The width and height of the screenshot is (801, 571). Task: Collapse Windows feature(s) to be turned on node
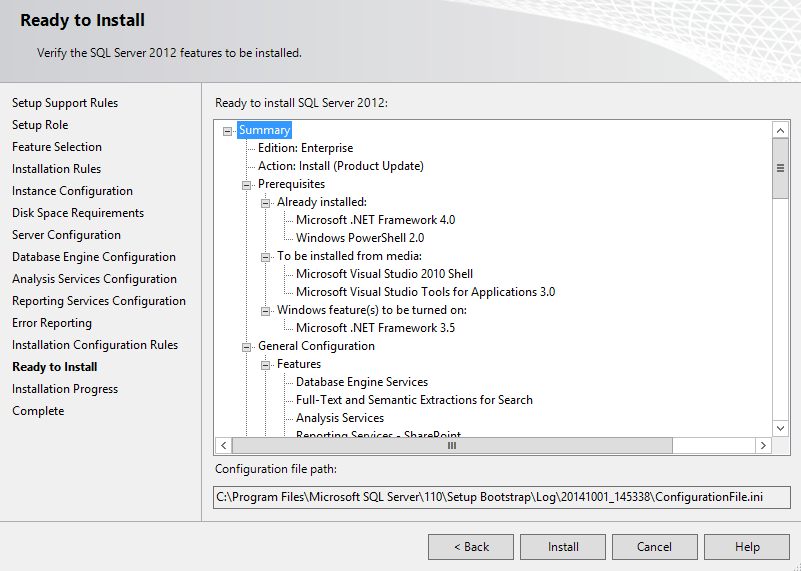(266, 310)
